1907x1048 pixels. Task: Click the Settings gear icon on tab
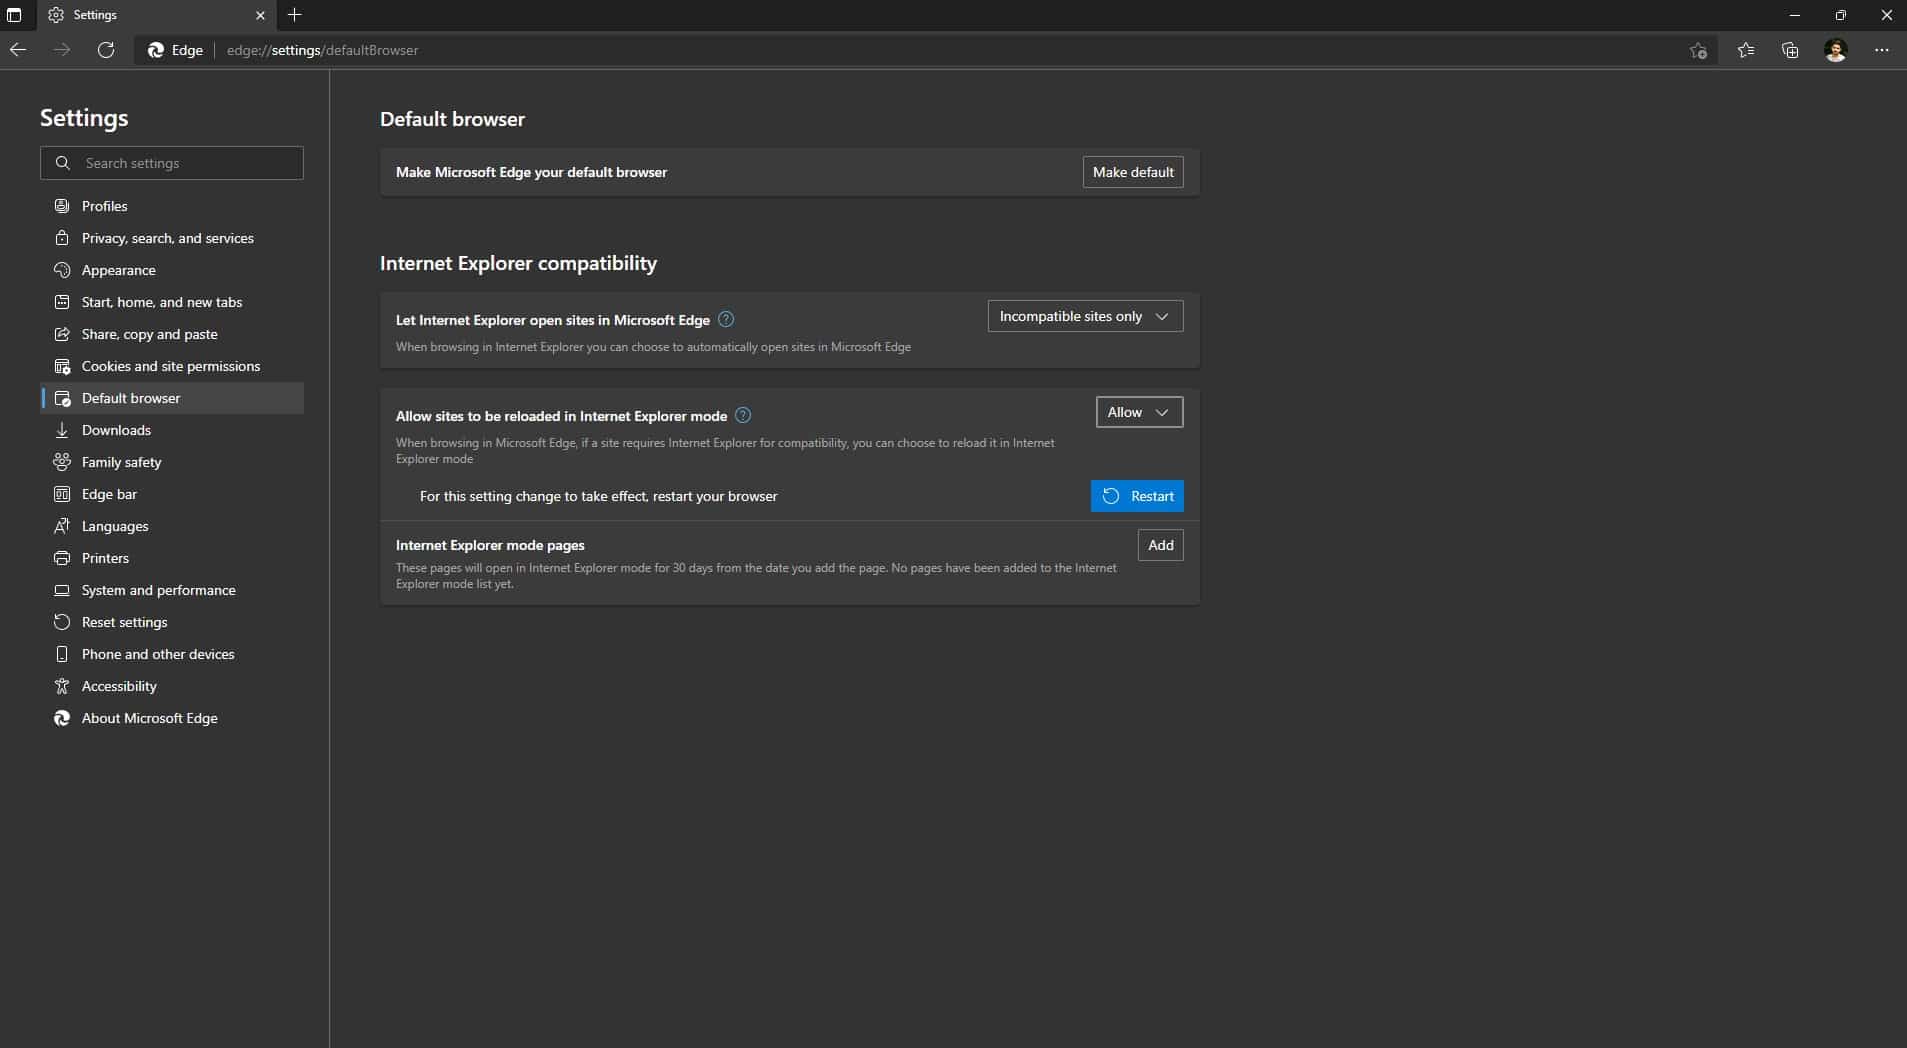[x=56, y=15]
